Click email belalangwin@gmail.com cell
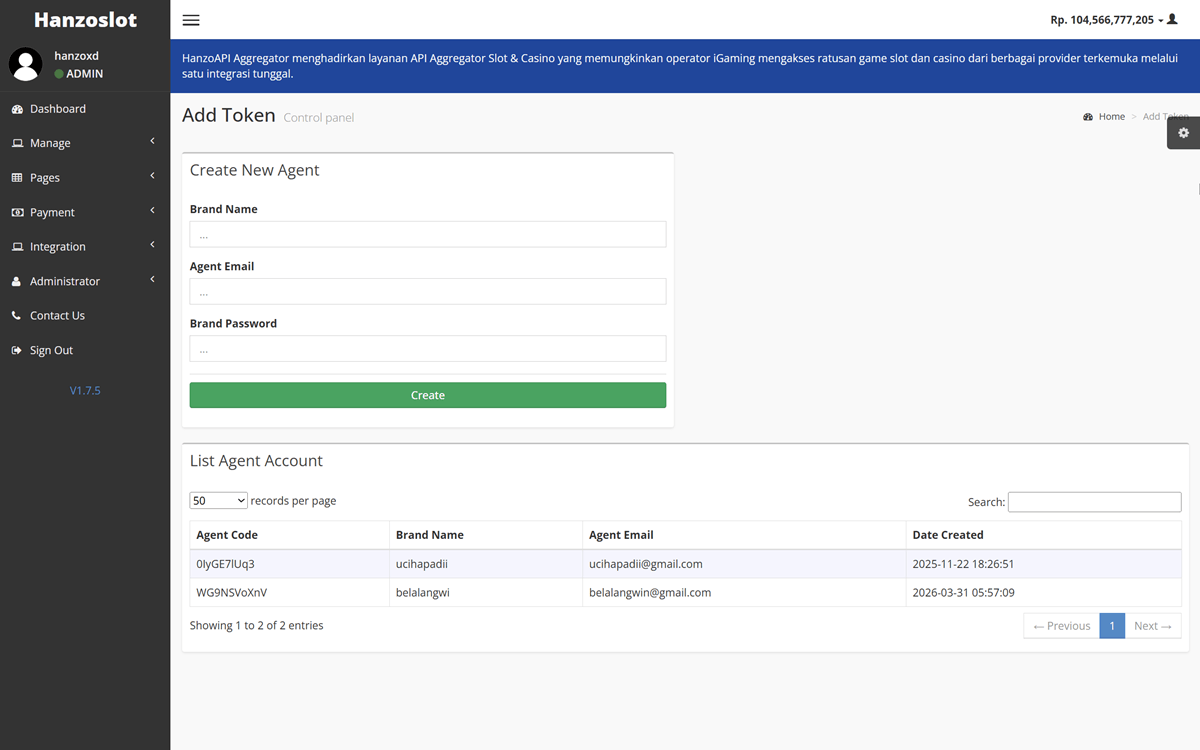The height and width of the screenshot is (750, 1200). (x=744, y=593)
